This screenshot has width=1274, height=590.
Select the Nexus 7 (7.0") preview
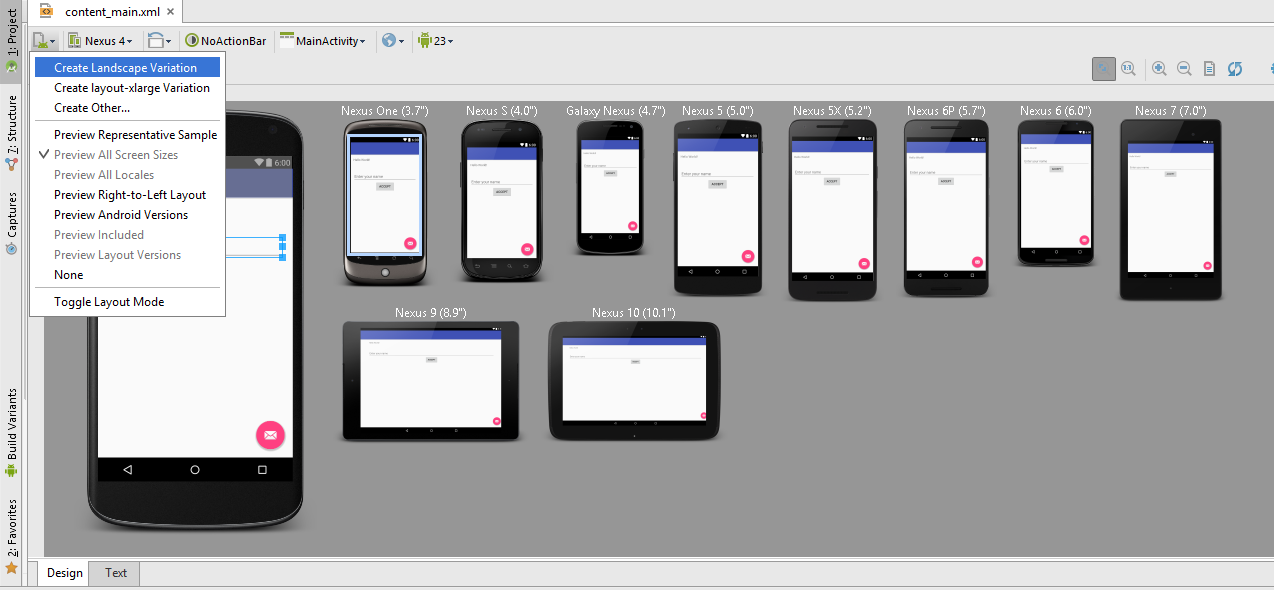point(1170,210)
